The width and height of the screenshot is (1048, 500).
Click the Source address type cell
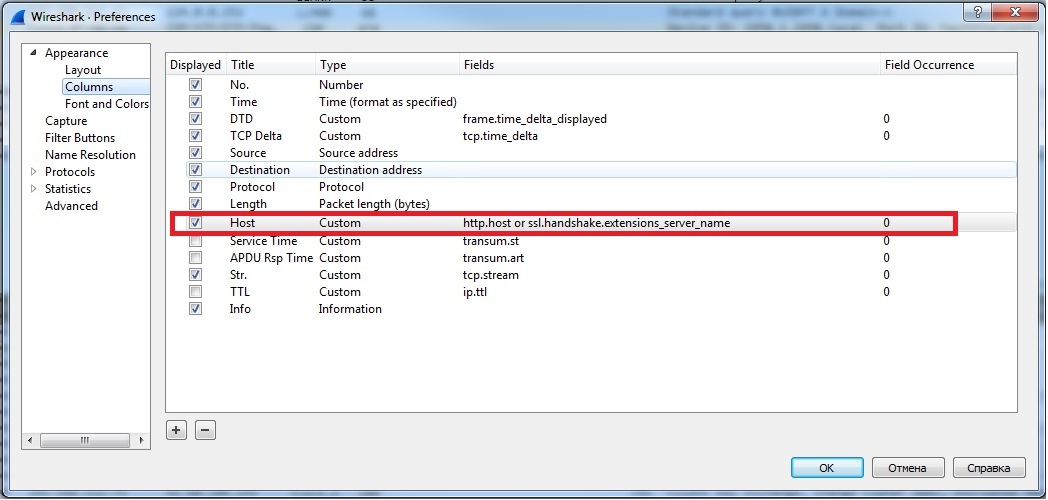tap(358, 152)
